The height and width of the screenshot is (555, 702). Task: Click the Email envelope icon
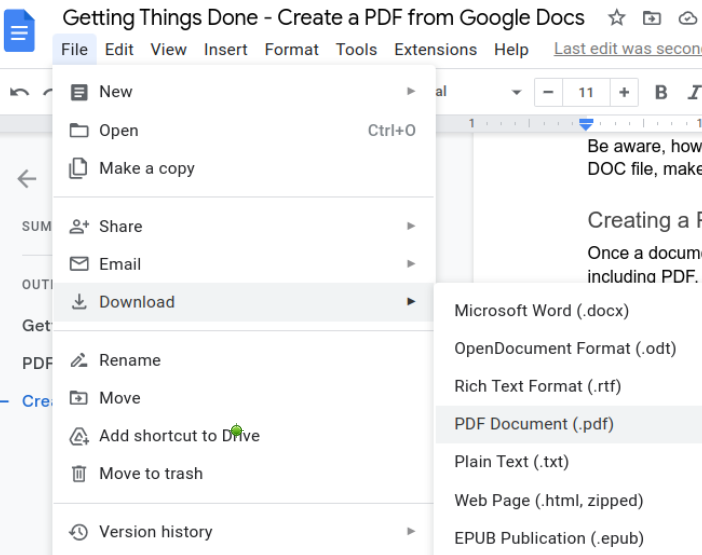point(79,264)
